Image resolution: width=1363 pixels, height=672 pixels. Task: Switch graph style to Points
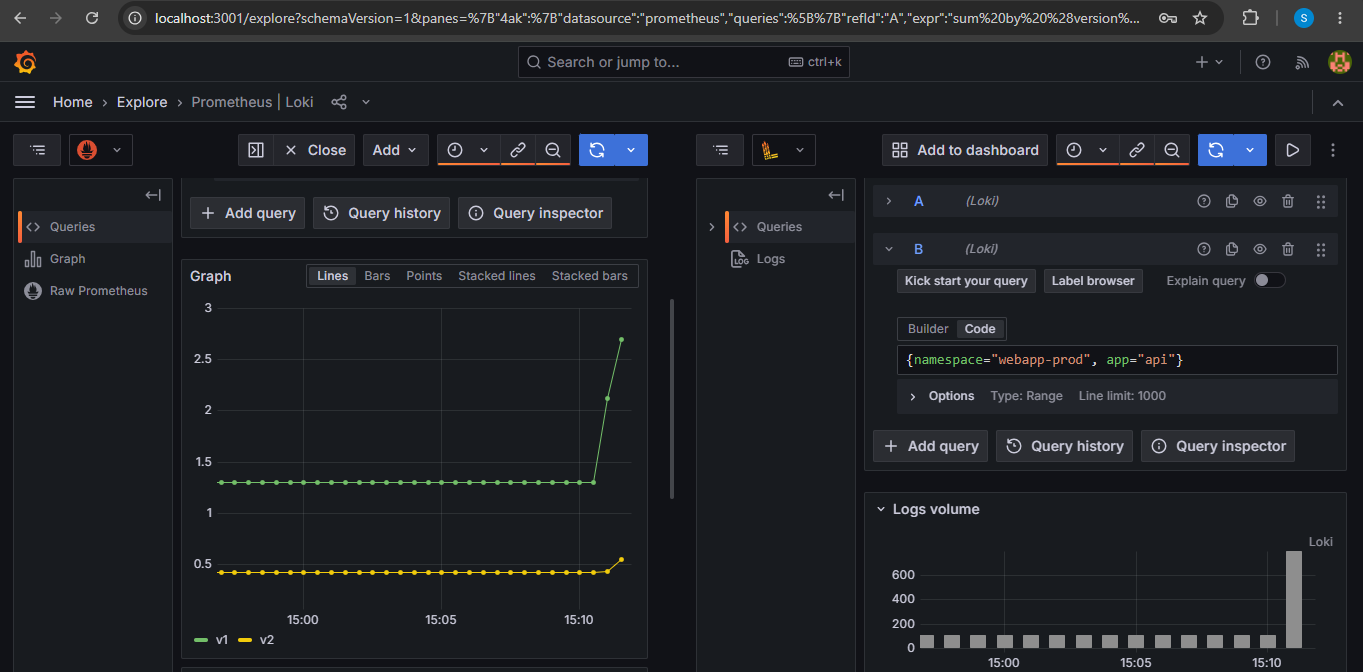click(424, 276)
